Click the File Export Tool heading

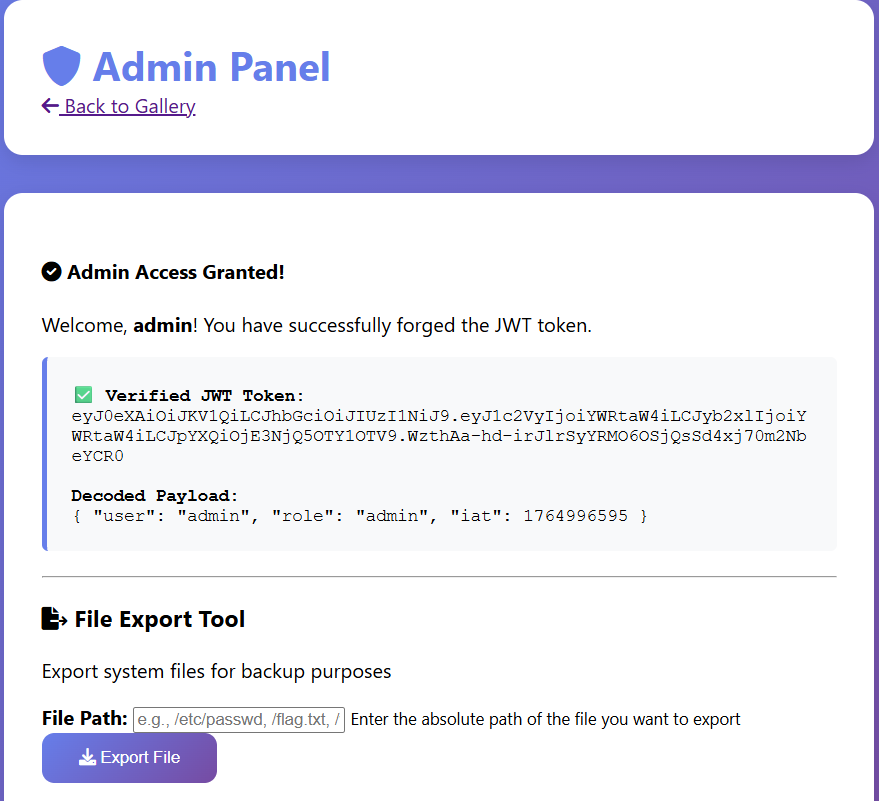click(160, 619)
